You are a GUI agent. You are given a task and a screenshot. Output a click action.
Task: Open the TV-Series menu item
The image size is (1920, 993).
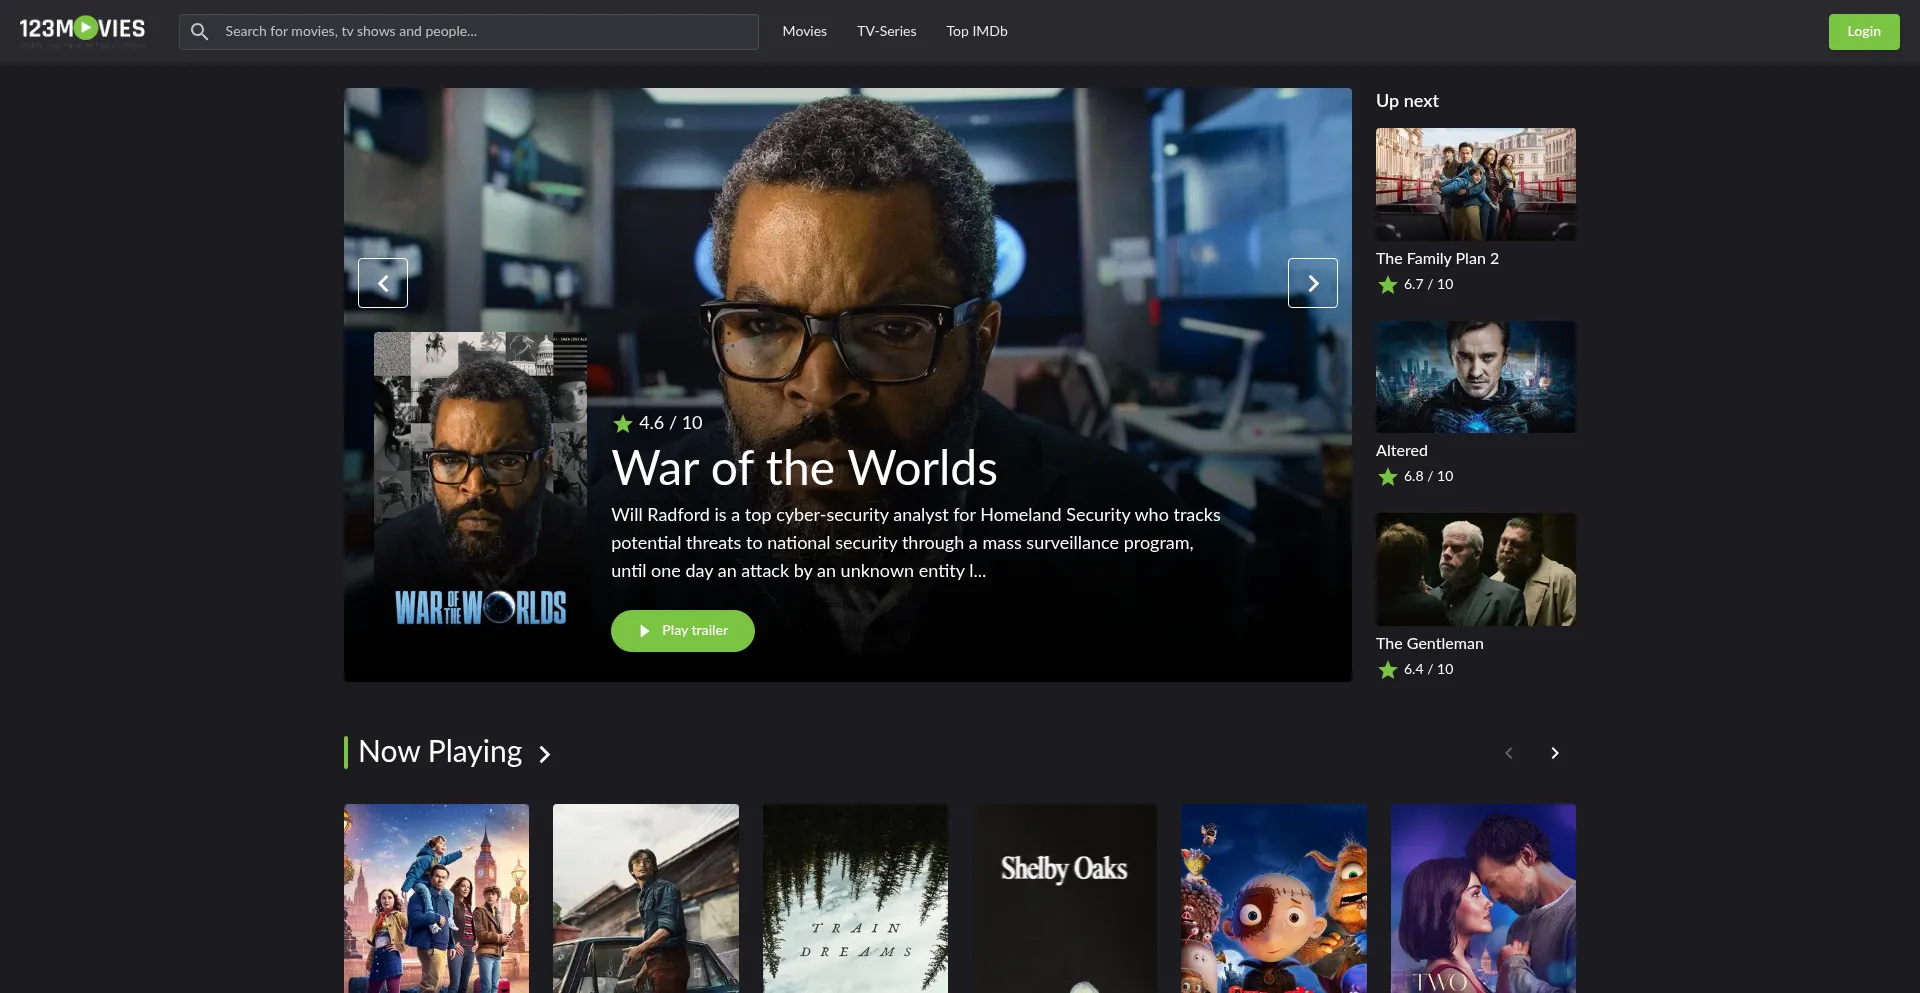tap(886, 32)
